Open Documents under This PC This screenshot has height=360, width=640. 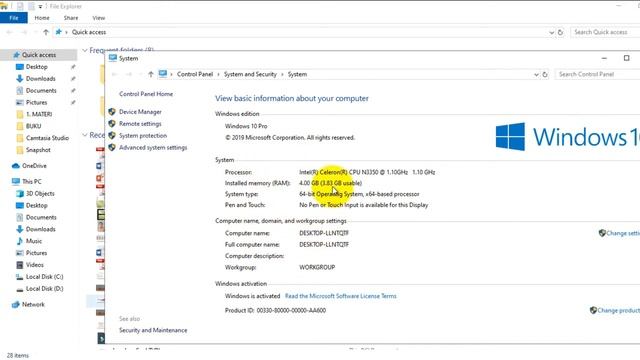tap(41, 217)
